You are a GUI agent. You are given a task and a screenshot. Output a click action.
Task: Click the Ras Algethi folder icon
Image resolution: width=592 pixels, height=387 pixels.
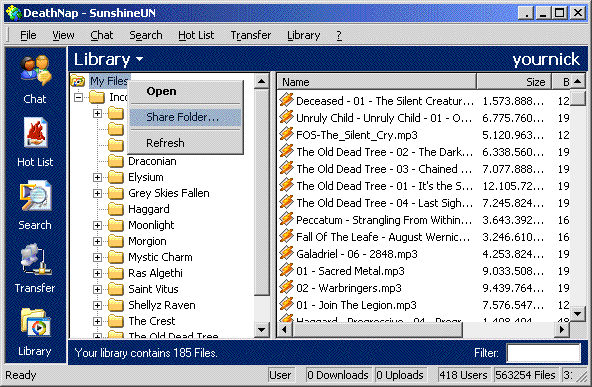(x=116, y=273)
